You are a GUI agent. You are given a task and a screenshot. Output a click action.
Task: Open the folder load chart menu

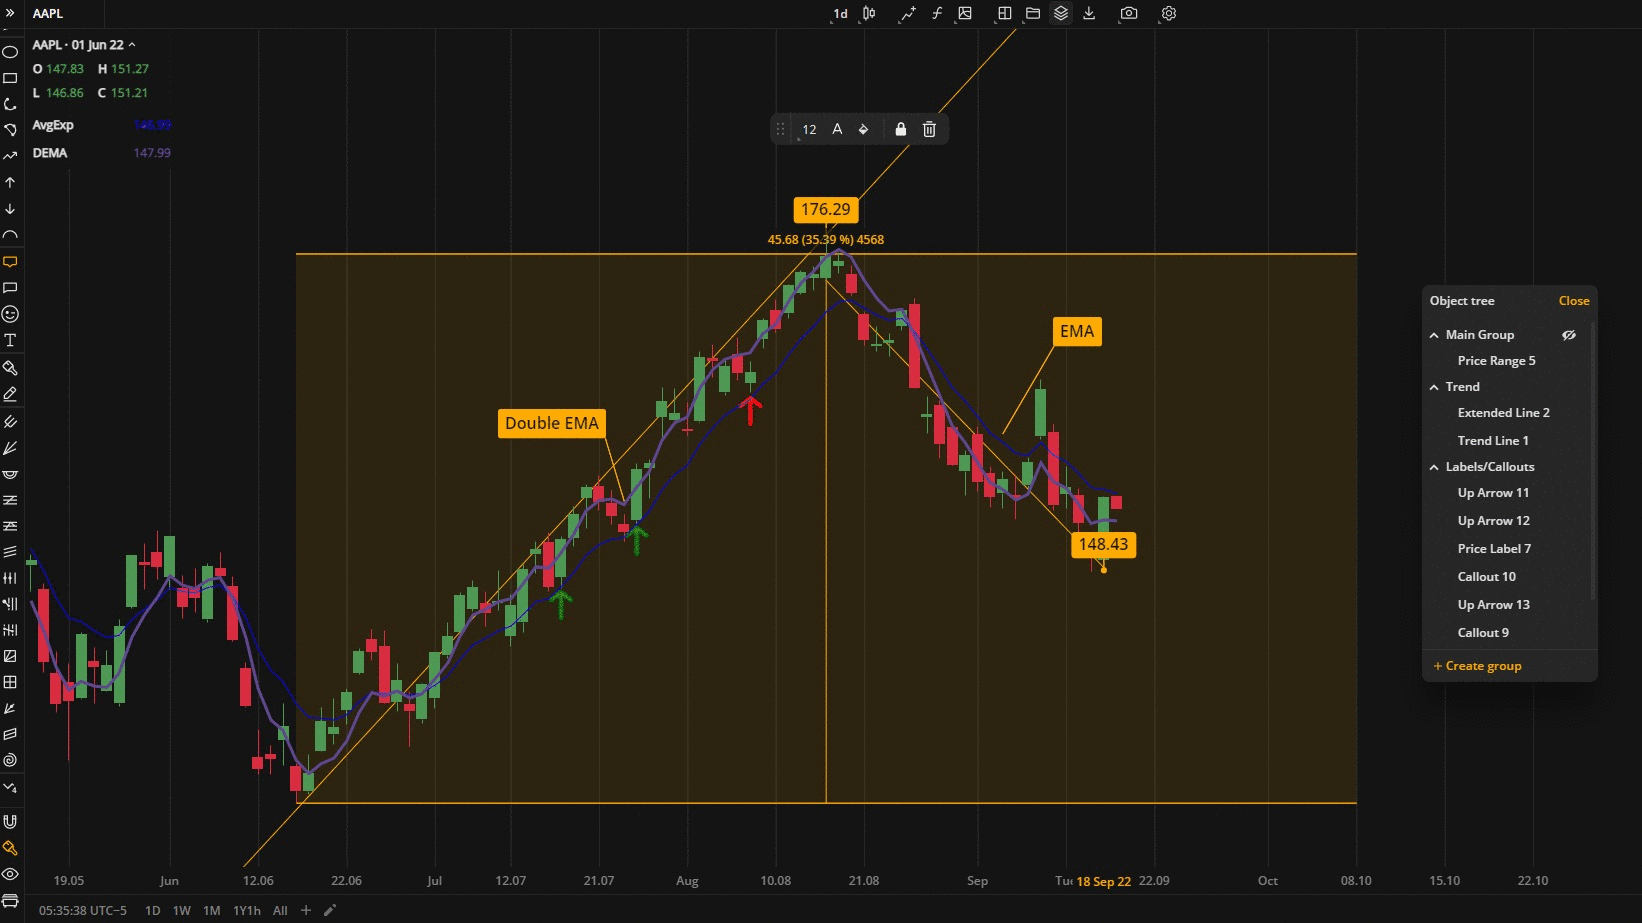coord(1033,14)
